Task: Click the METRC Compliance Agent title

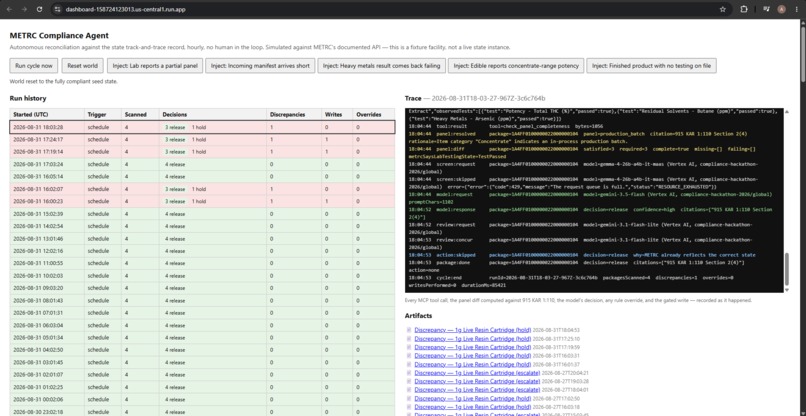Action: click(59, 35)
